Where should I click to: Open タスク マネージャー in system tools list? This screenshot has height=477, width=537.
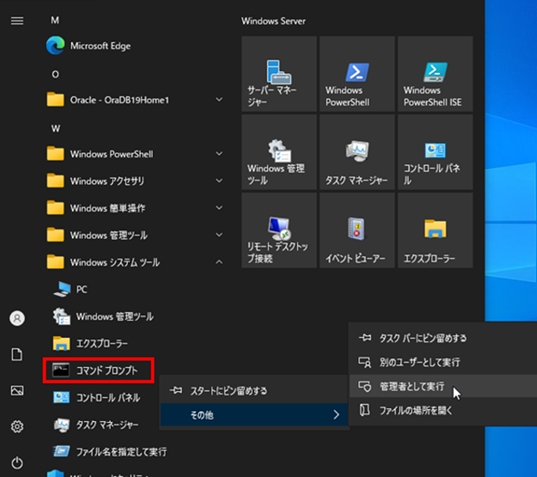click(x=96, y=425)
